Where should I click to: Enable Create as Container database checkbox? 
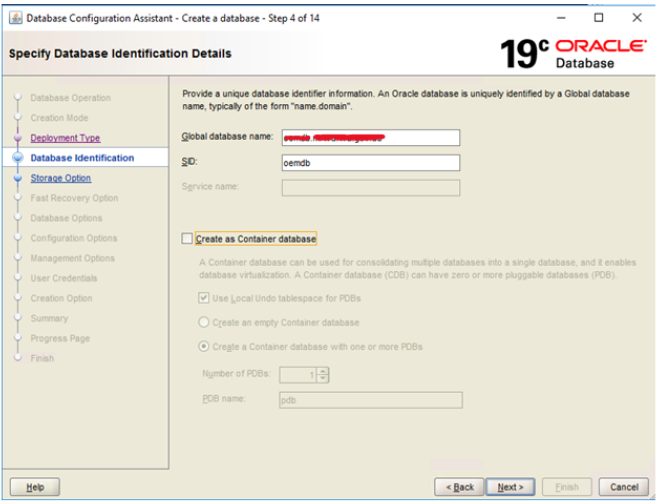pos(188,239)
